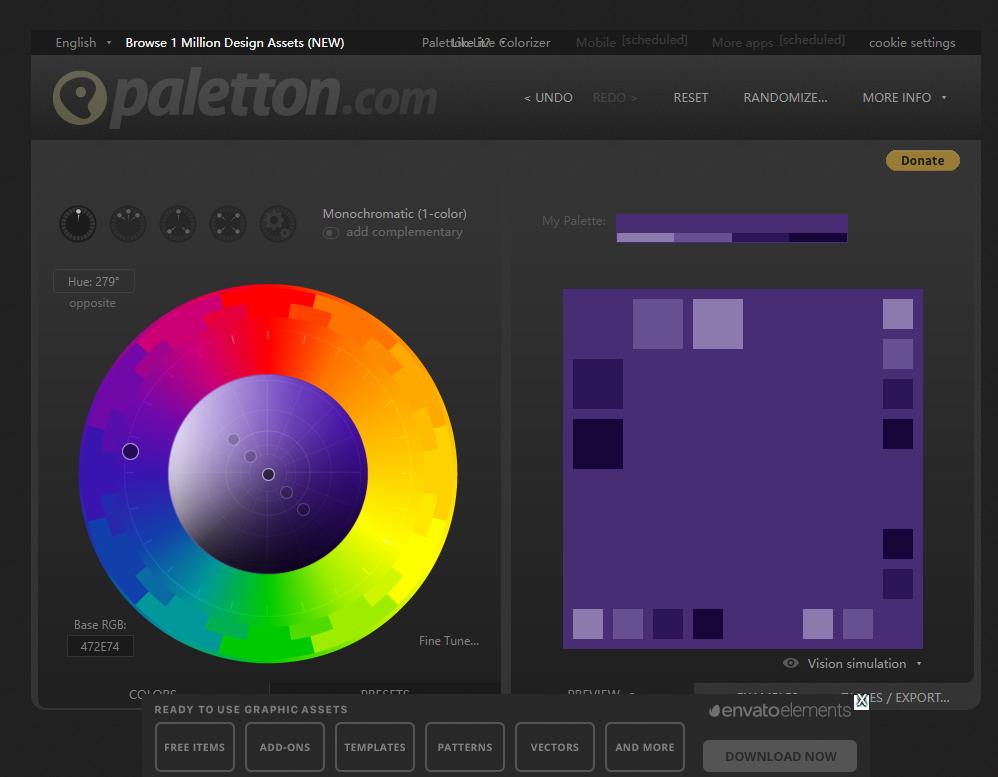The image size is (998, 777).
Task: Click the Paletton logo icon
Action: [x=79, y=98]
